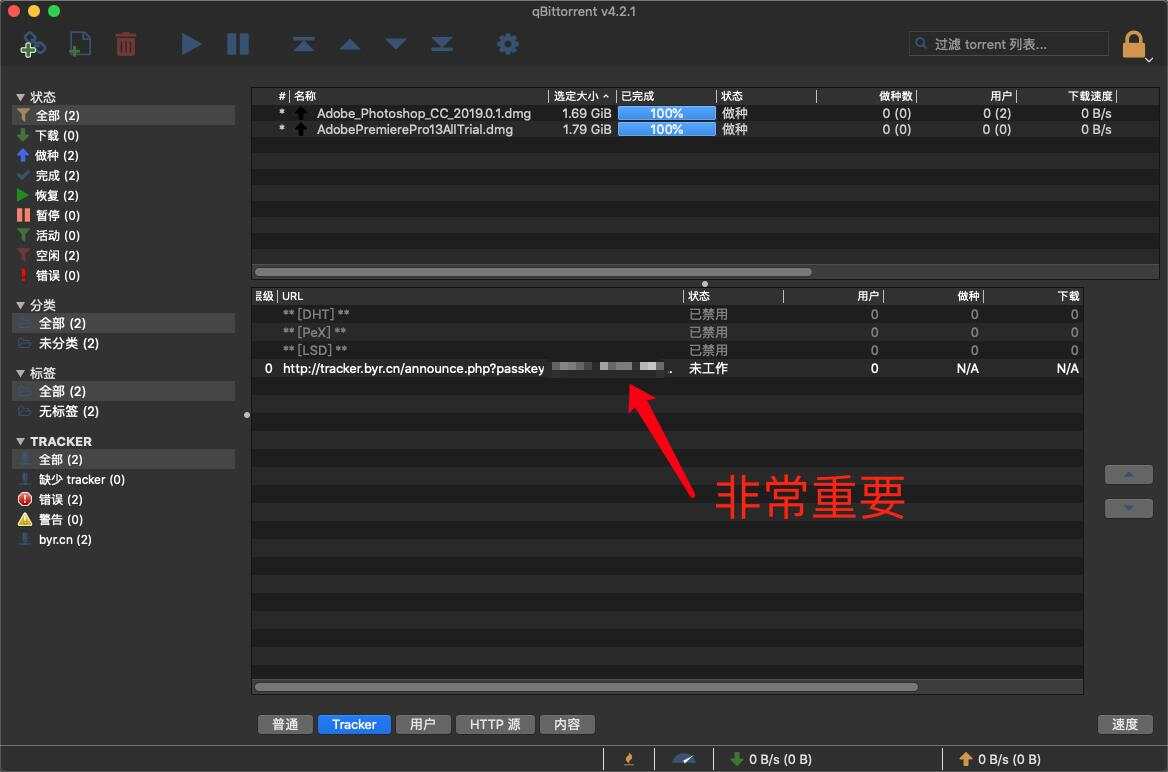Move torrent to top of queue
This screenshot has height=772, width=1168.
pyautogui.click(x=304, y=44)
